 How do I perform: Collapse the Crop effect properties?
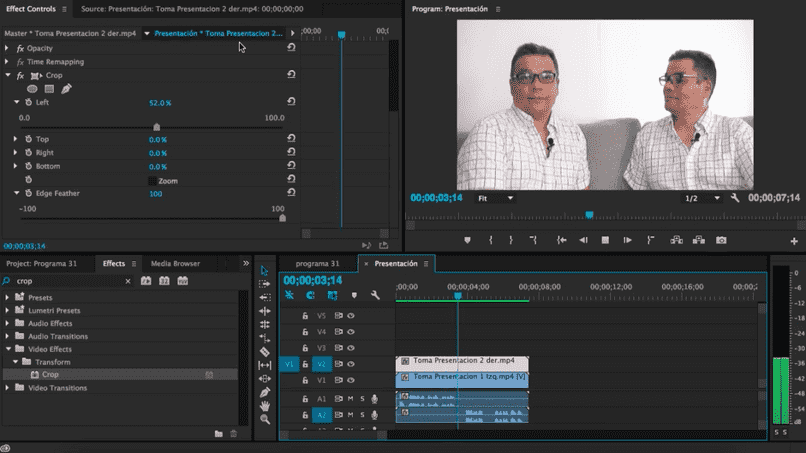coord(8,75)
